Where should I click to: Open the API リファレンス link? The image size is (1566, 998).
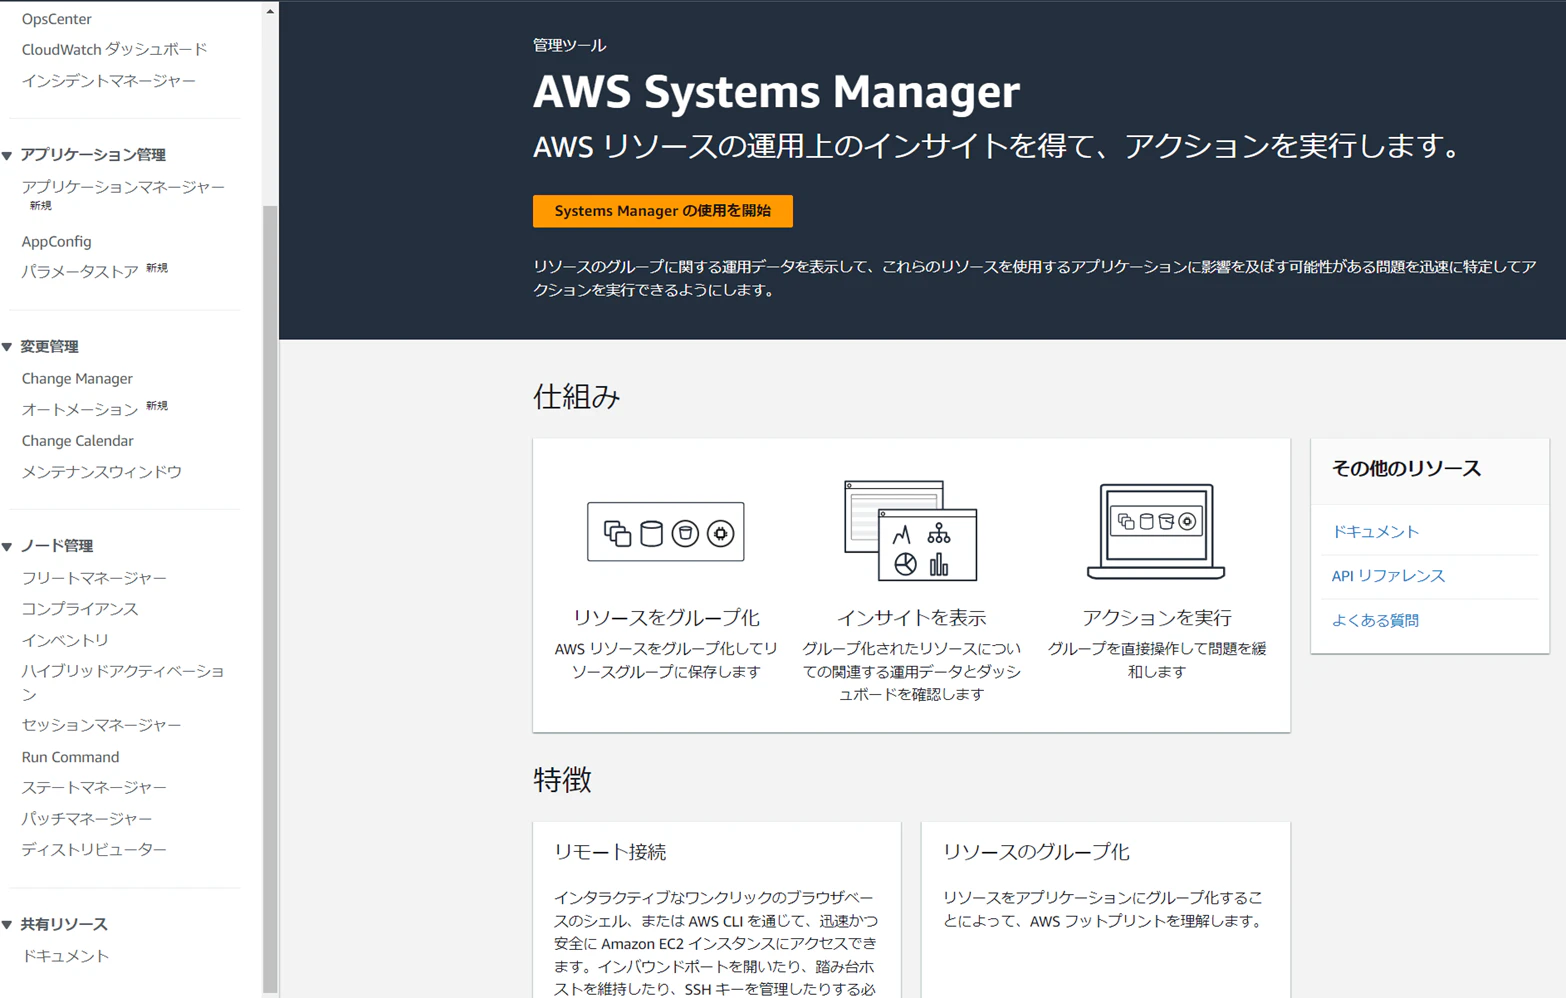1388,576
